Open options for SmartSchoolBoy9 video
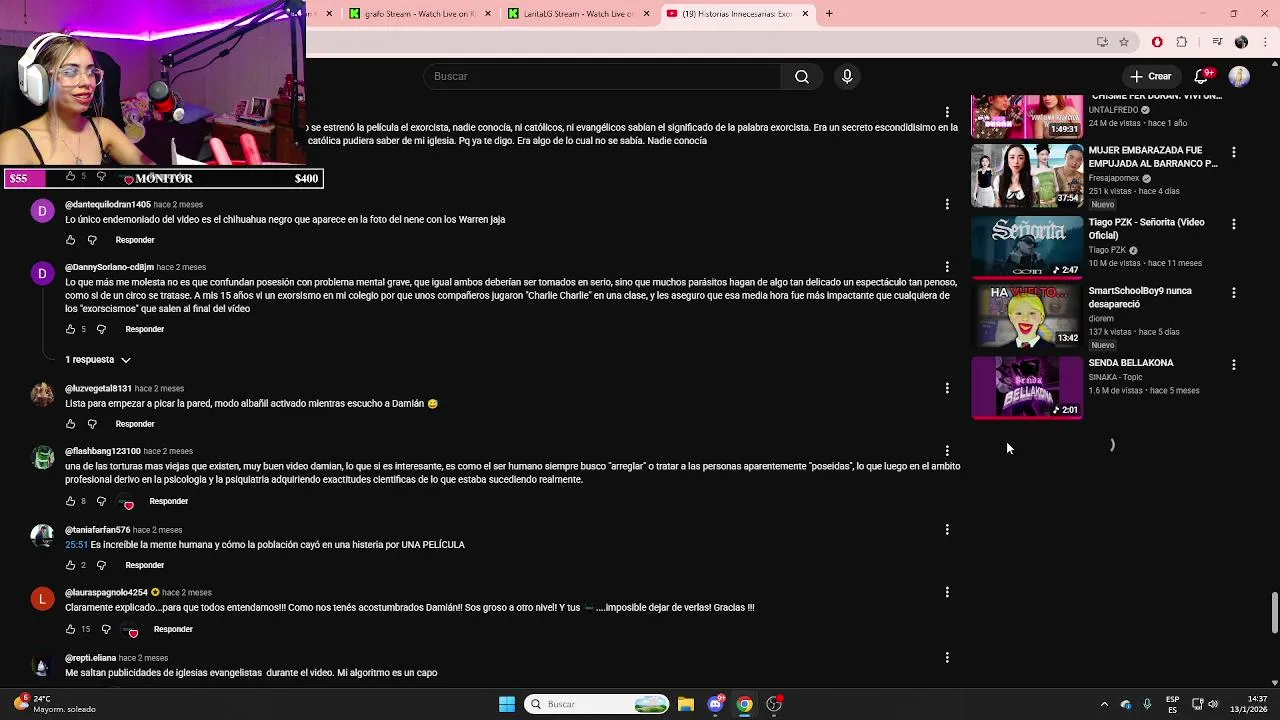This screenshot has width=1280, height=720. [x=1234, y=293]
